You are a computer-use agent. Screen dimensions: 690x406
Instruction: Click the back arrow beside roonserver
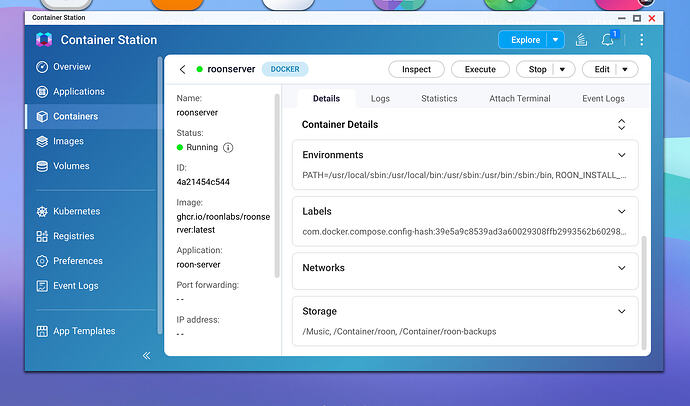(x=183, y=69)
